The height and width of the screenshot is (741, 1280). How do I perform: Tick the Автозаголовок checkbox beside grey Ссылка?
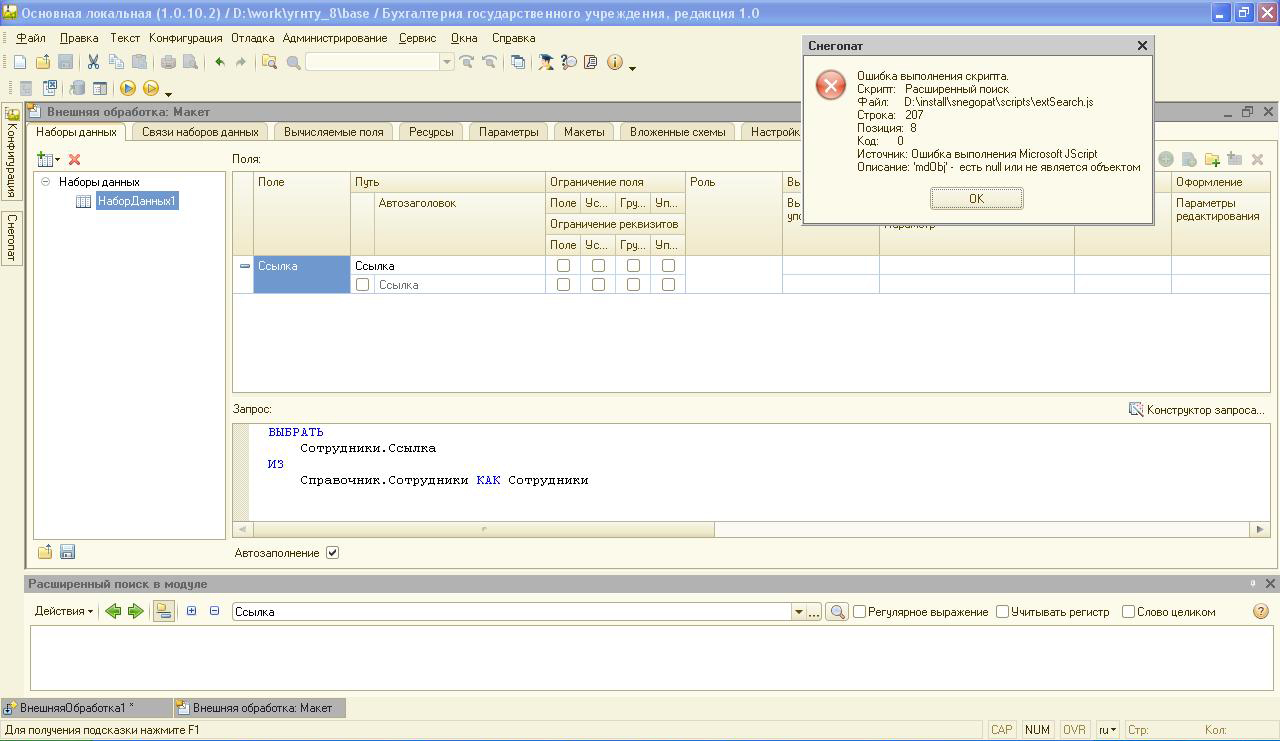pyautogui.click(x=362, y=285)
